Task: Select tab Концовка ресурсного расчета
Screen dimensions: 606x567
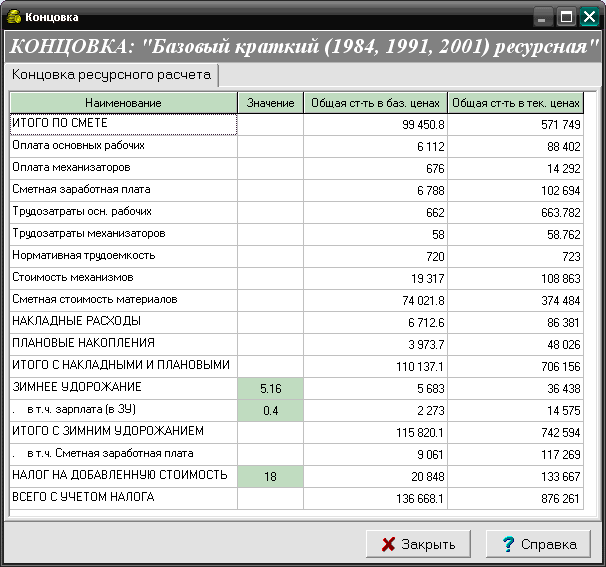Action: [111, 75]
